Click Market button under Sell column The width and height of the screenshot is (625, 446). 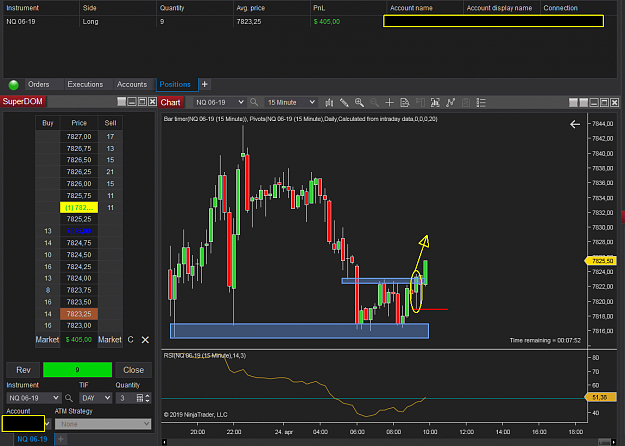110,340
